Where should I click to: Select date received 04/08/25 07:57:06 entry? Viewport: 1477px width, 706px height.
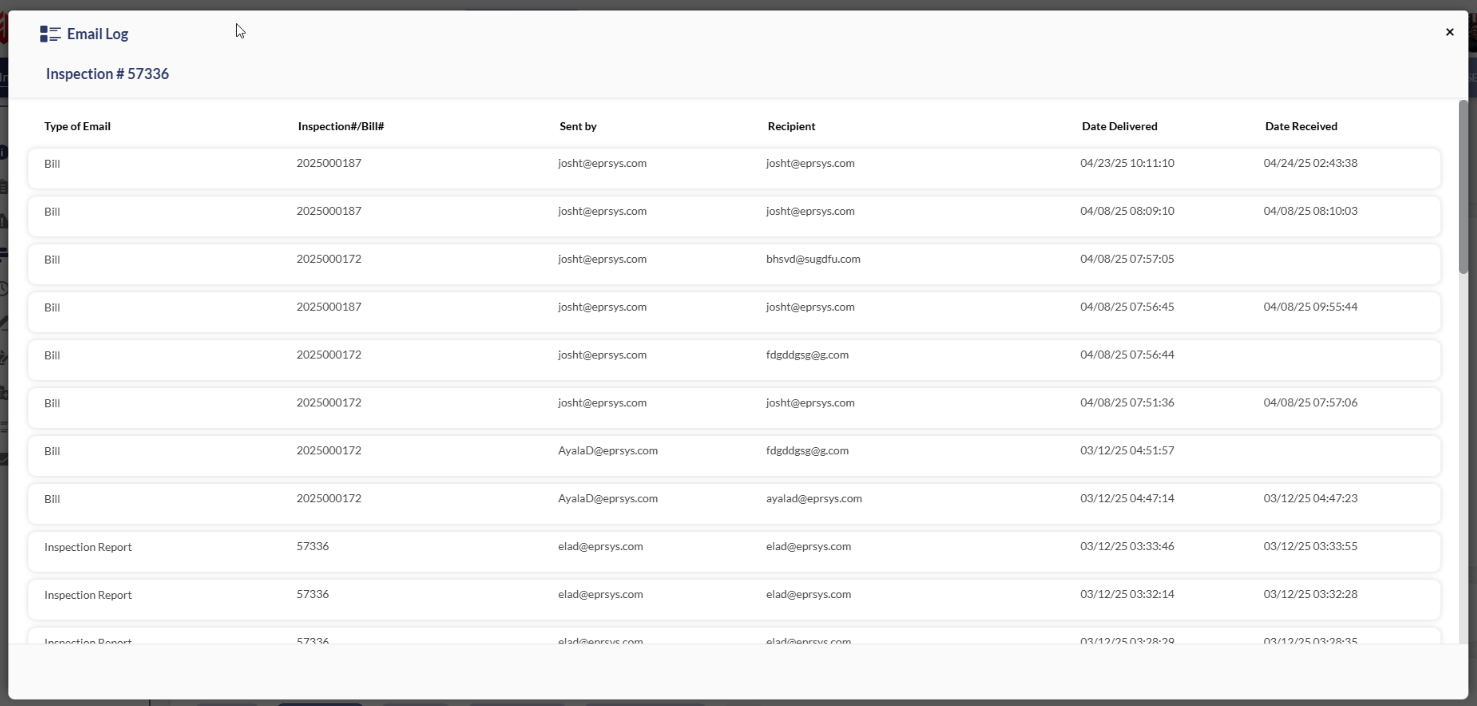1310,403
